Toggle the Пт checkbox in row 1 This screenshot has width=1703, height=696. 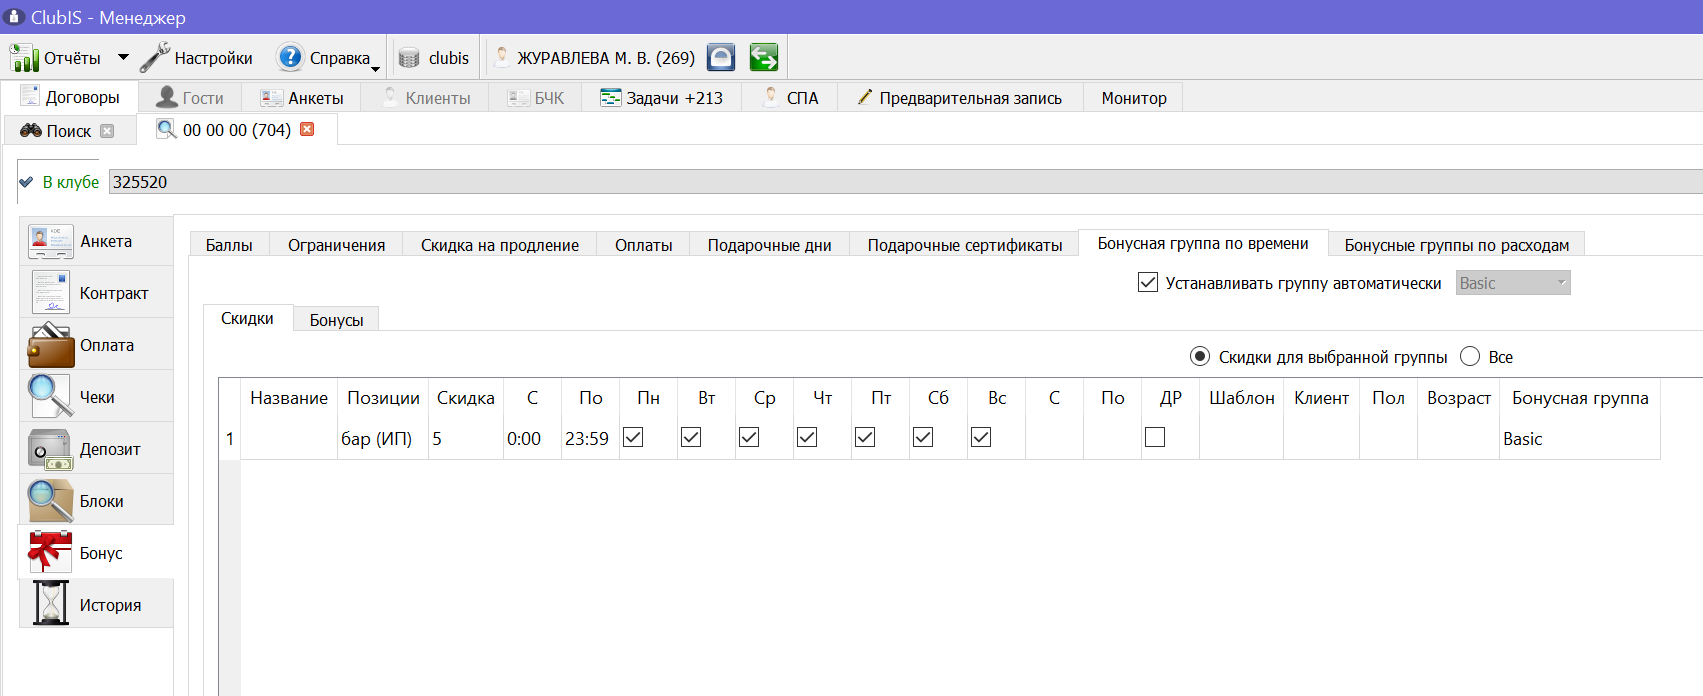[x=865, y=437]
